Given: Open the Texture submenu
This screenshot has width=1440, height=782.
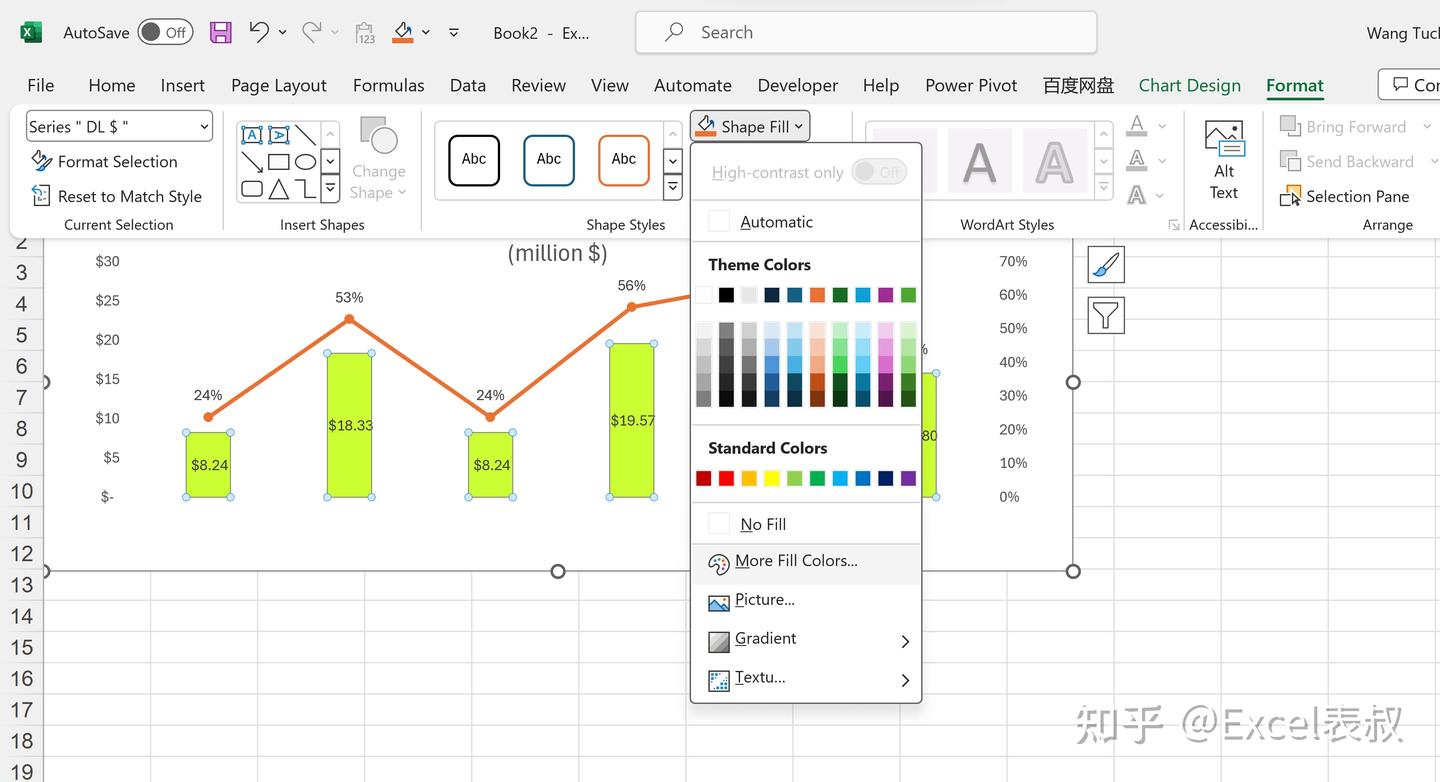Looking at the screenshot, I should click(x=806, y=679).
